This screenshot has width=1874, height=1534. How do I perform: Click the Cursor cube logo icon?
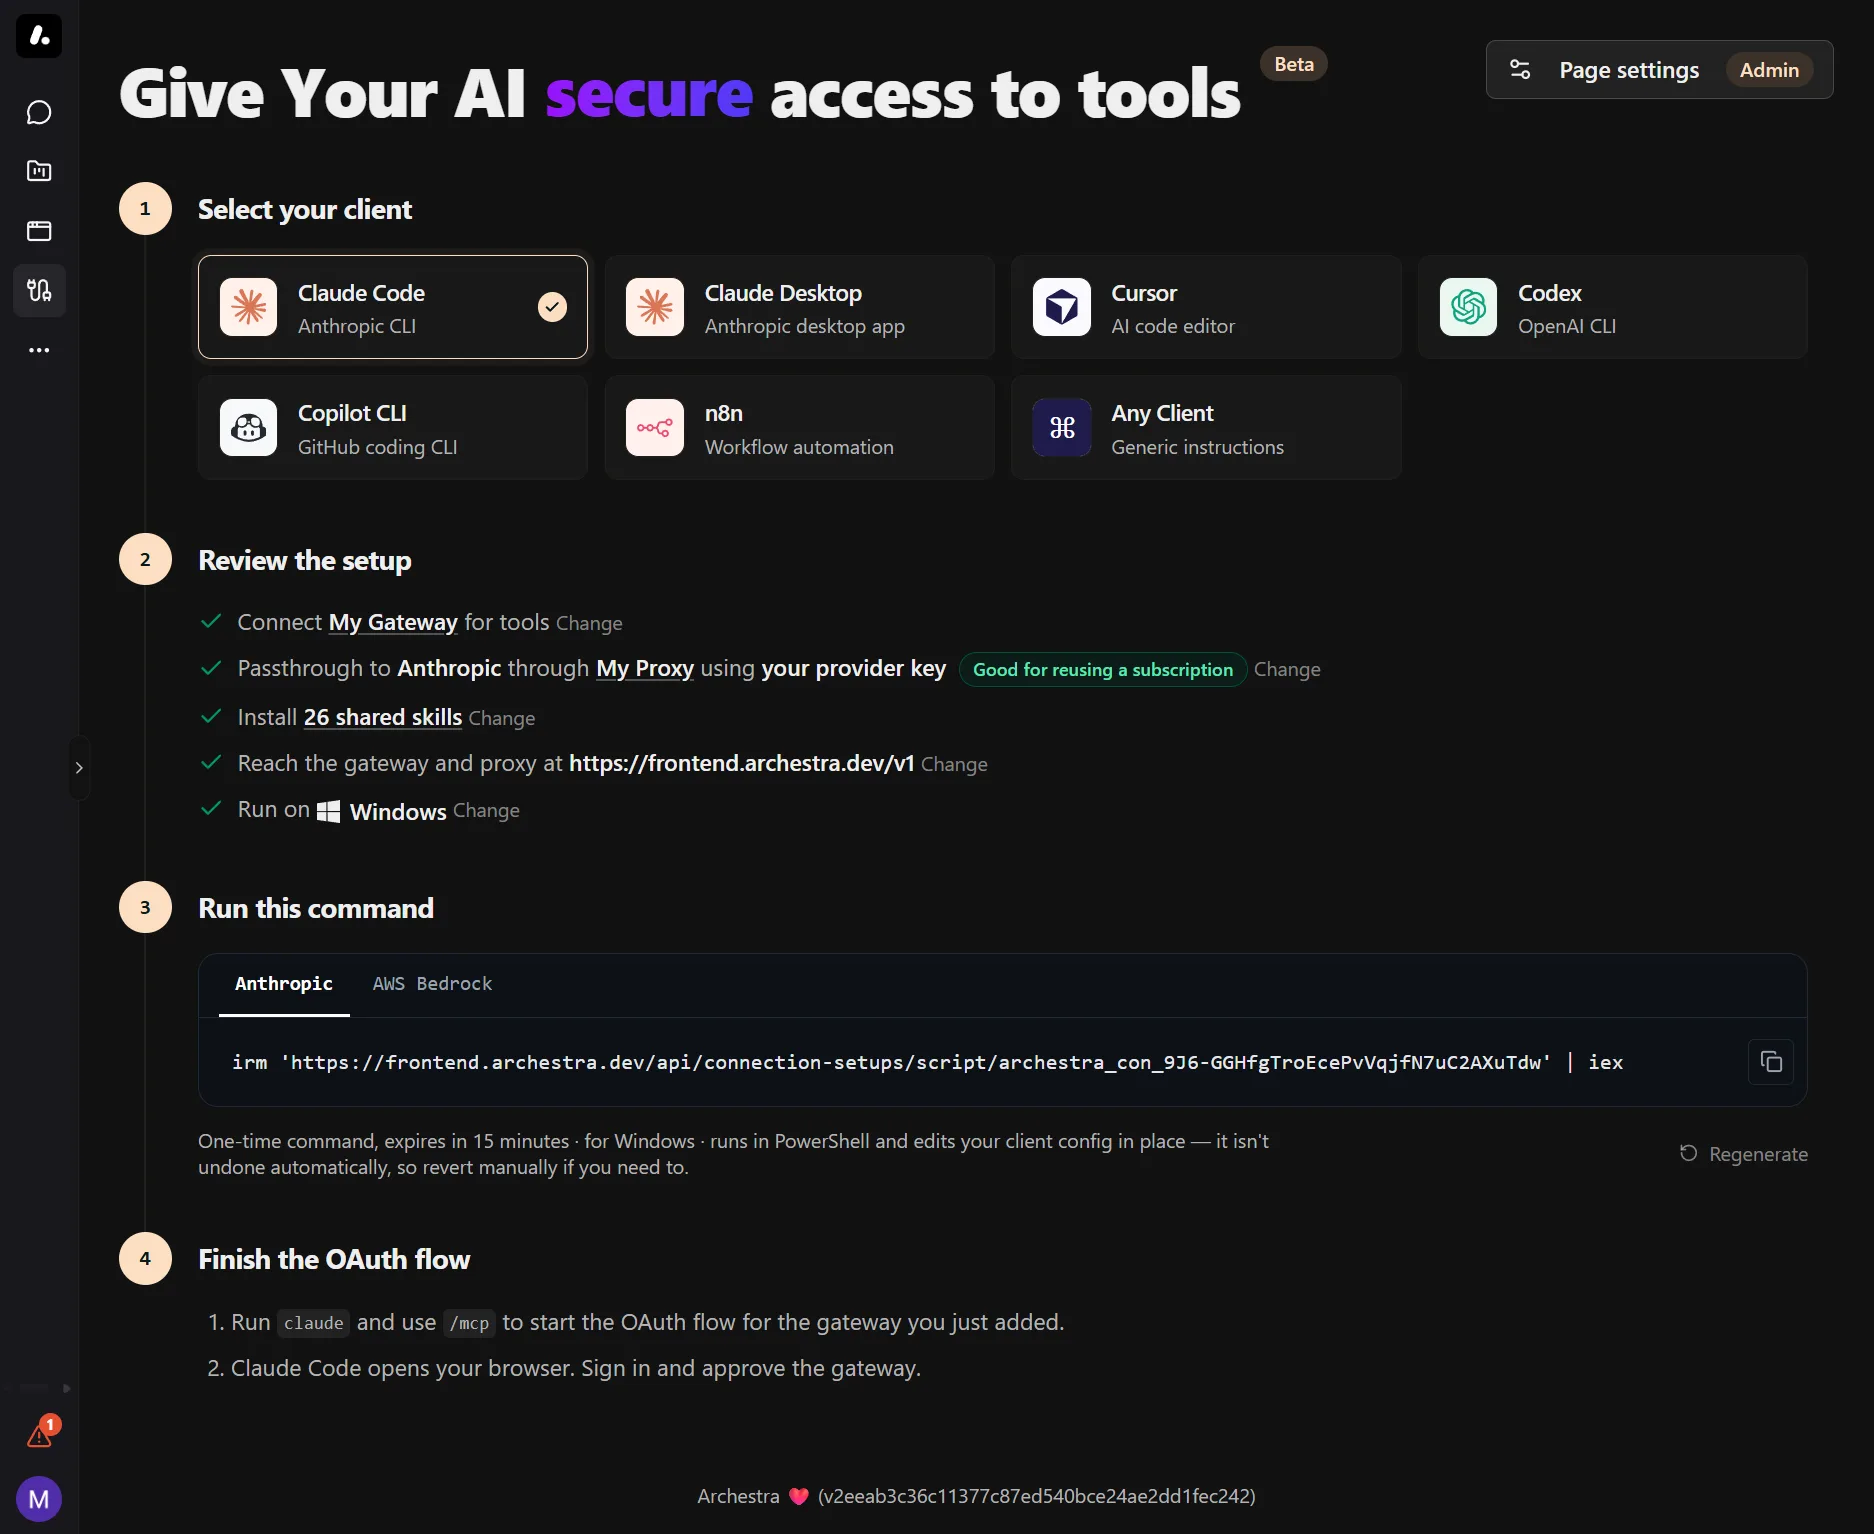(x=1062, y=307)
